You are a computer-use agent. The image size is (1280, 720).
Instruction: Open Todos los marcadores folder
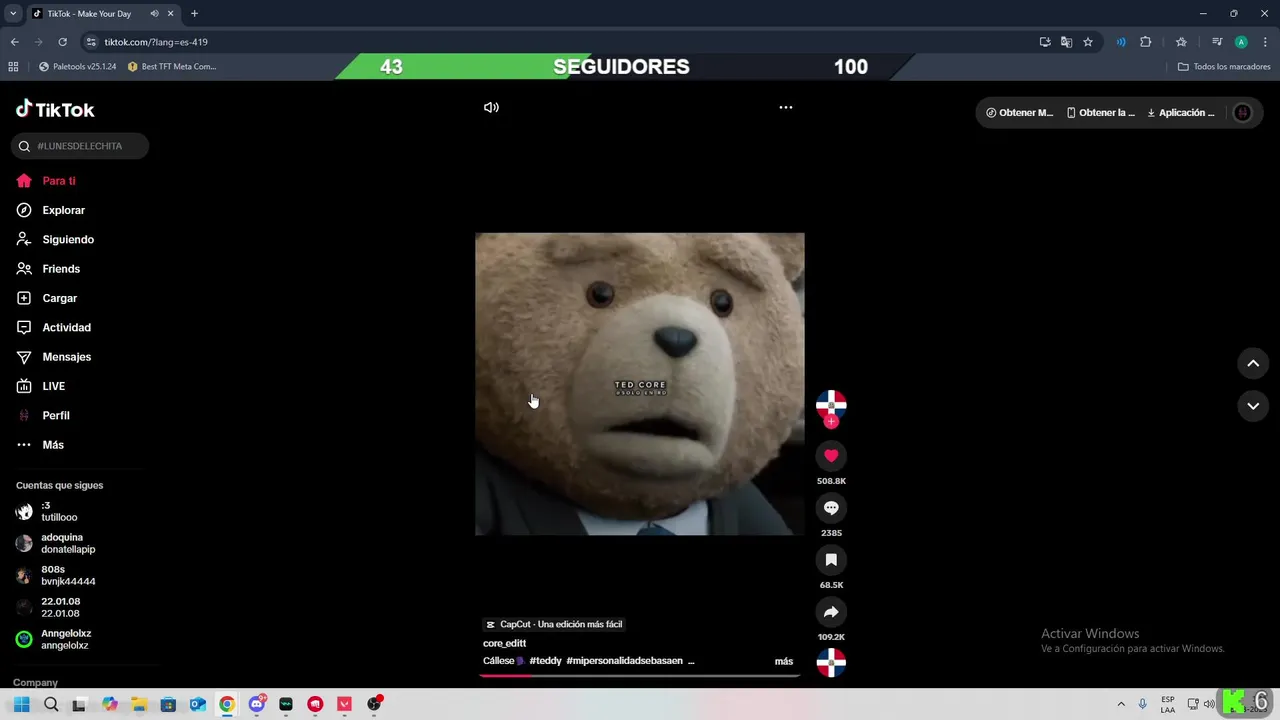1224,67
